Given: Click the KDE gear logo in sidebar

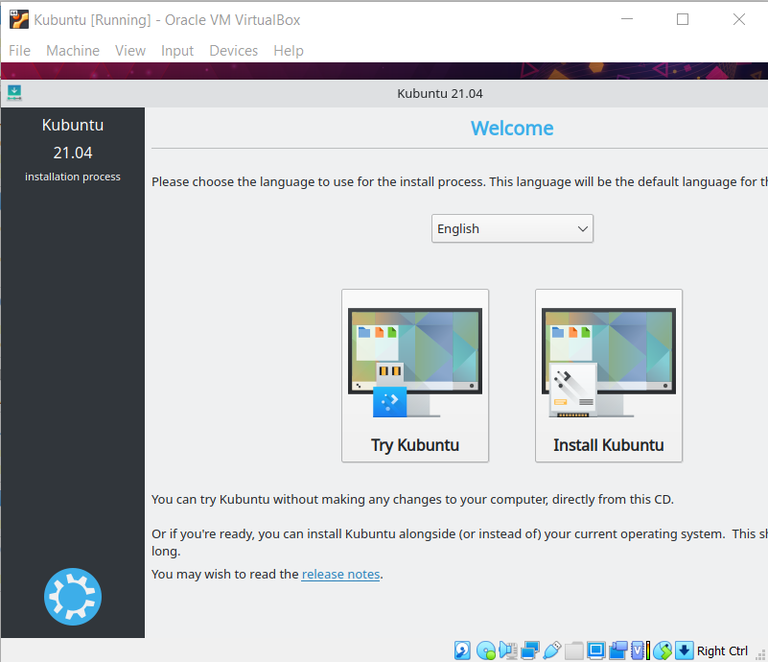Looking at the screenshot, I should point(72,596).
